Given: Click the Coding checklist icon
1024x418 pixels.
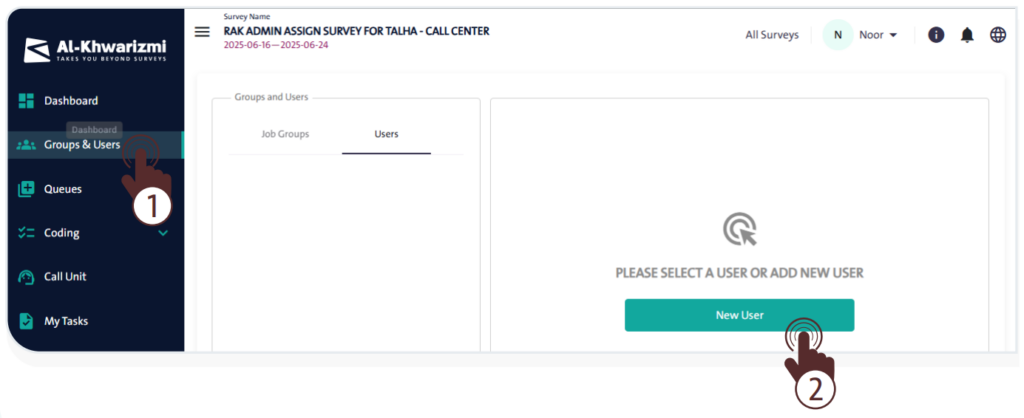Looking at the screenshot, I should [27, 233].
